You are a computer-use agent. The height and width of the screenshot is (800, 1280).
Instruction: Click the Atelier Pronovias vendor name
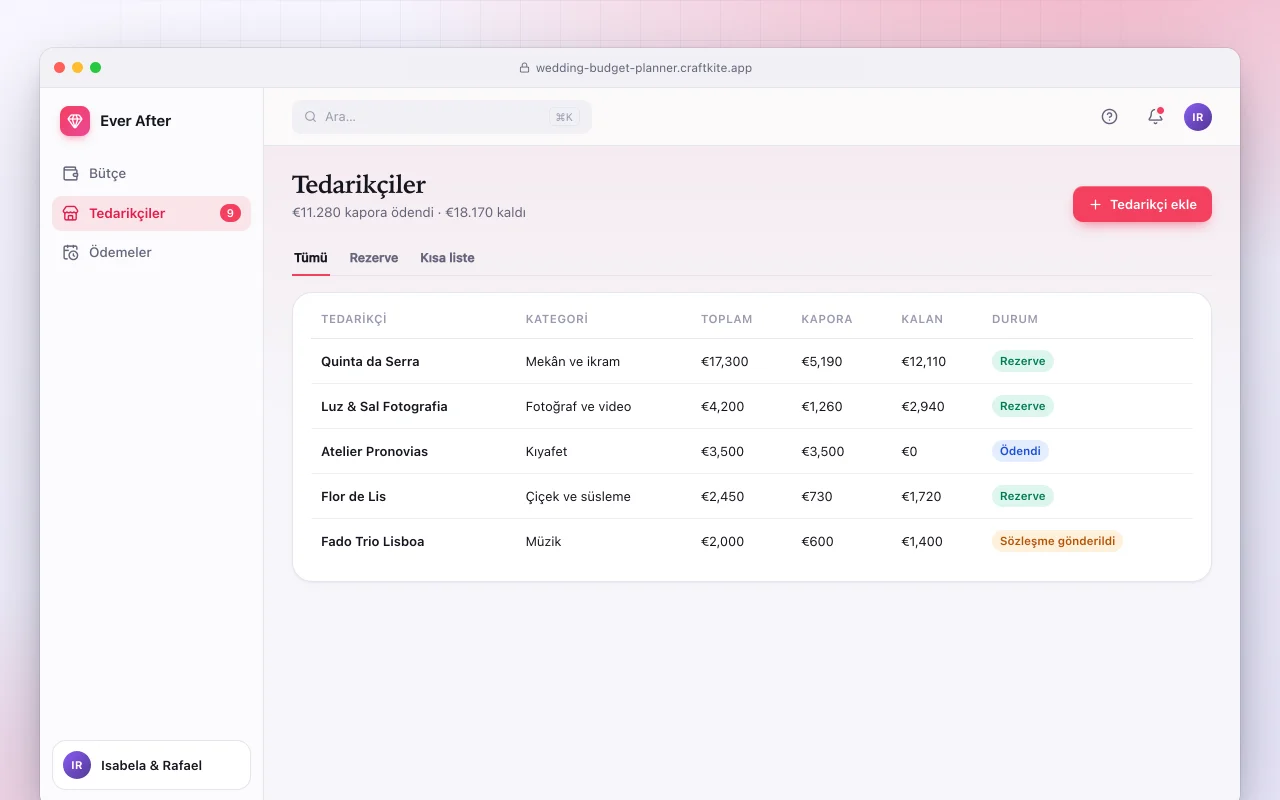[374, 451]
